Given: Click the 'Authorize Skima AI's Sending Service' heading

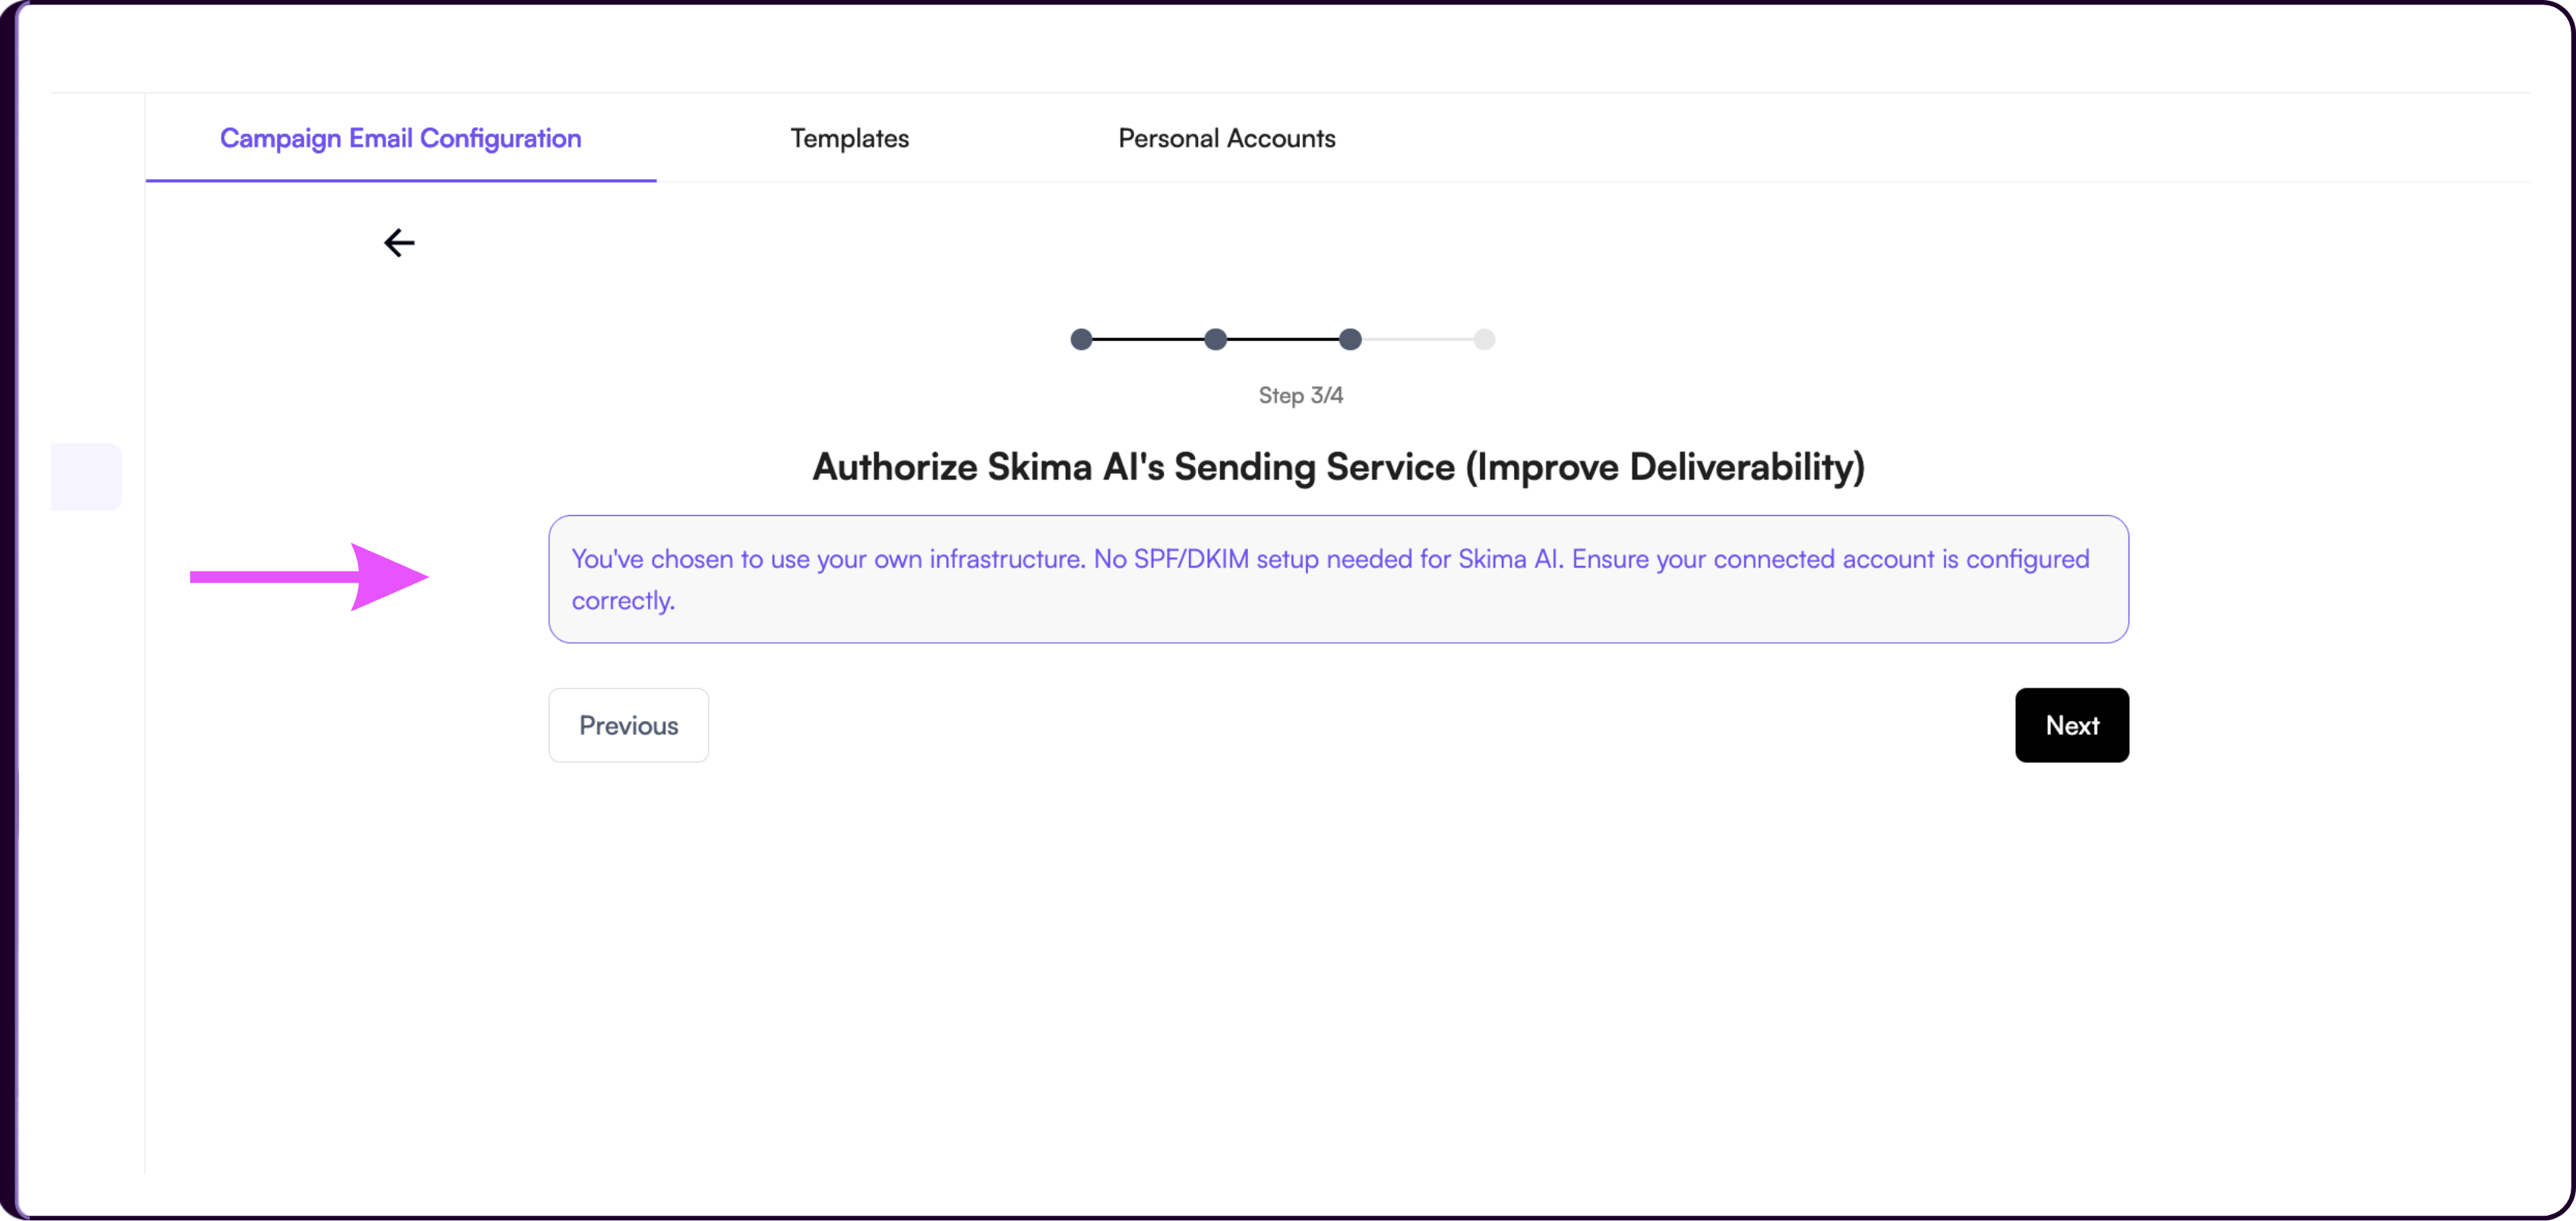Looking at the screenshot, I should [1338, 467].
